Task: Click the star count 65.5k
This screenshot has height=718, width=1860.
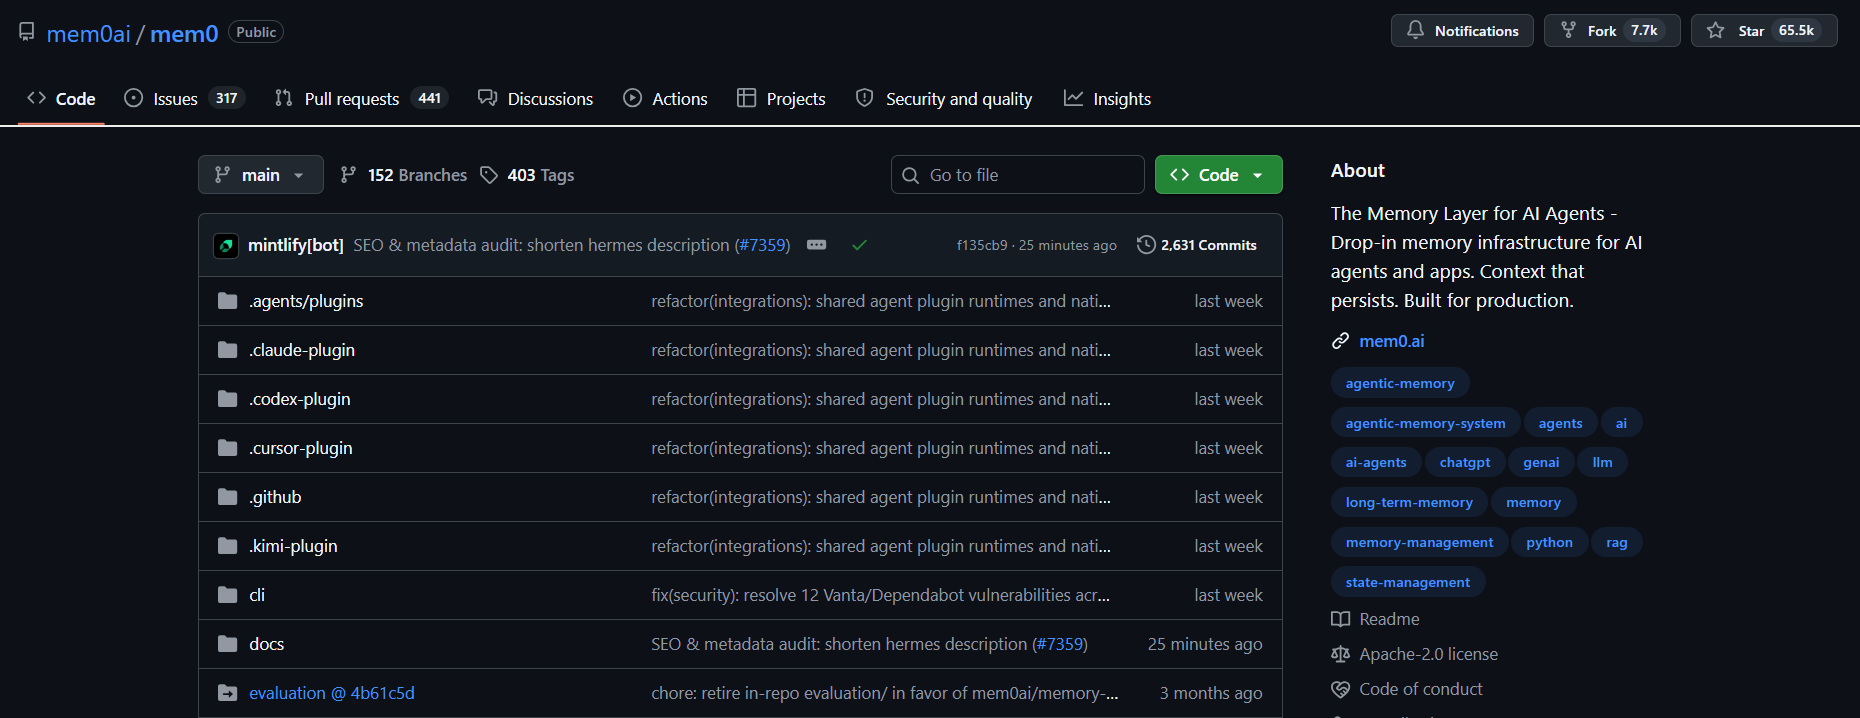Action: tap(1796, 30)
